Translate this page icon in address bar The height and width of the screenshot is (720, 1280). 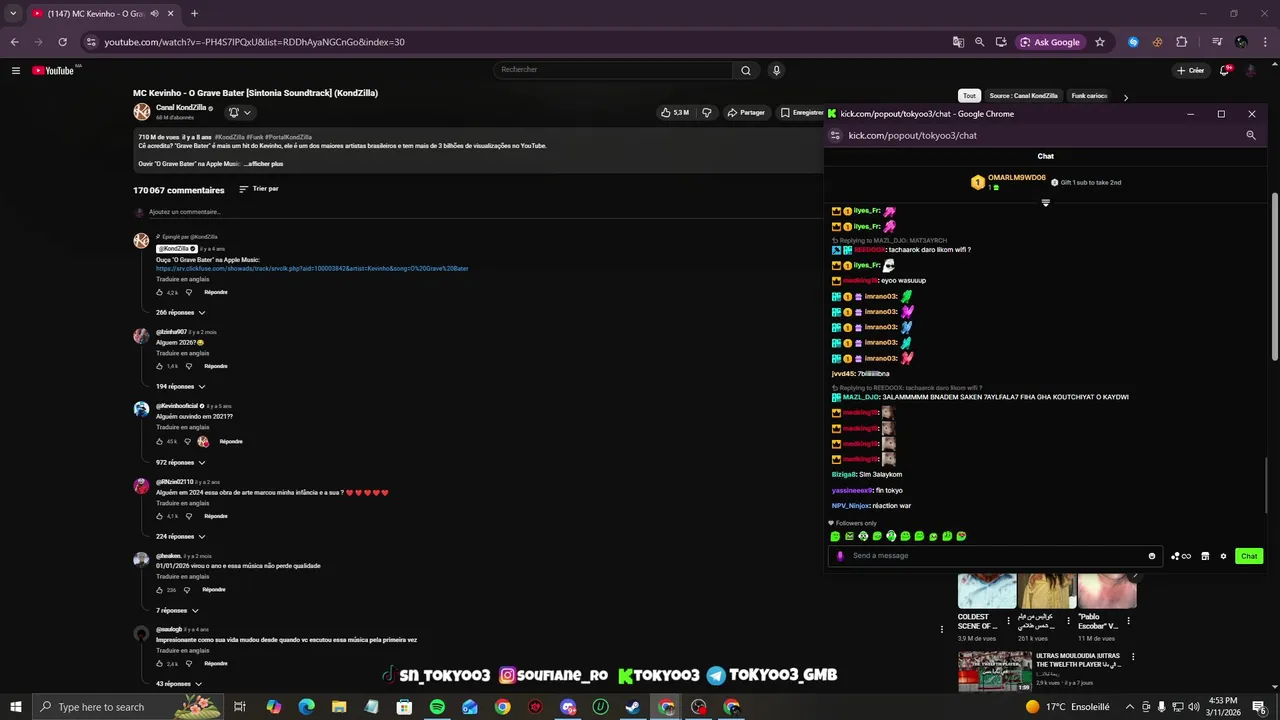point(958,42)
